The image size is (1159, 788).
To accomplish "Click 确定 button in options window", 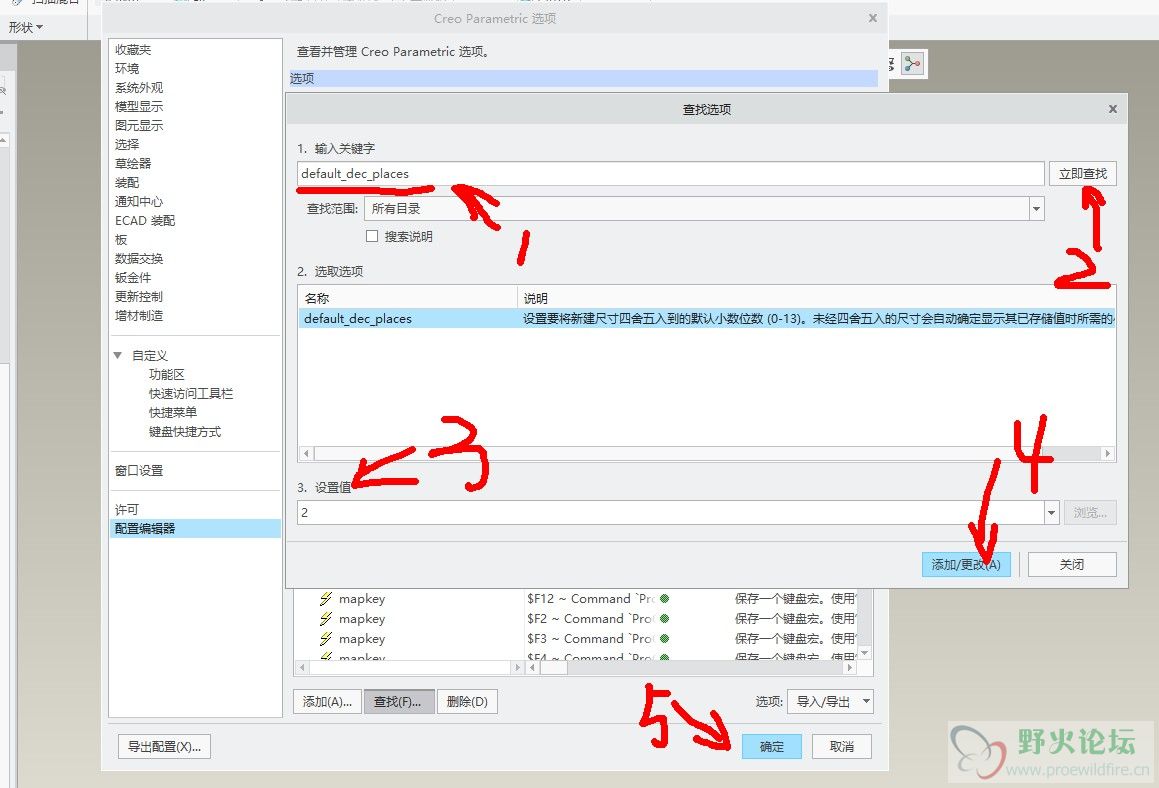I will (772, 746).
